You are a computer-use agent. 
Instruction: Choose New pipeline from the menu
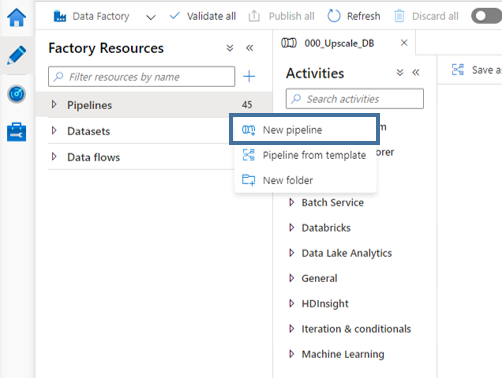(304, 130)
